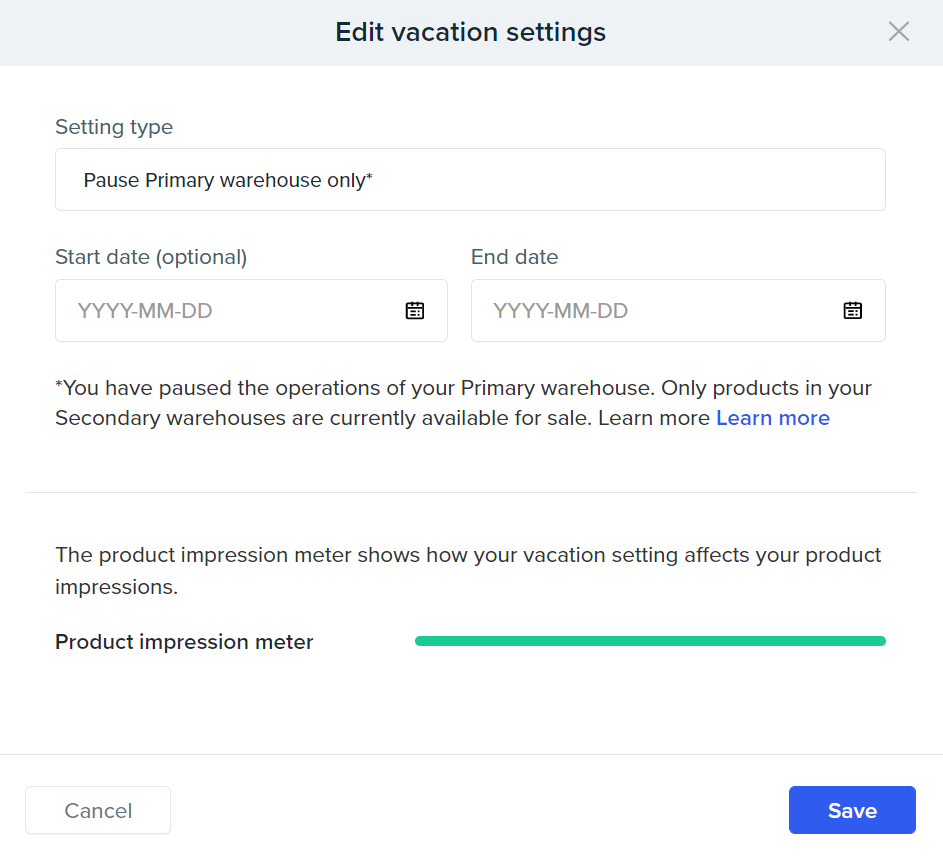Click the green product impression meter bar
This screenshot has height=861, width=943.
[x=650, y=641]
